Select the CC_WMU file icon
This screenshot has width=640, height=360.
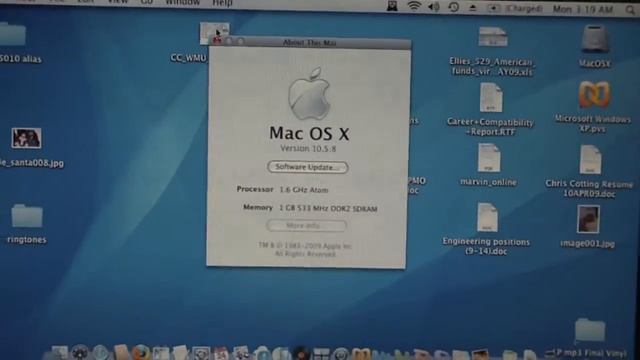[x=214, y=33]
